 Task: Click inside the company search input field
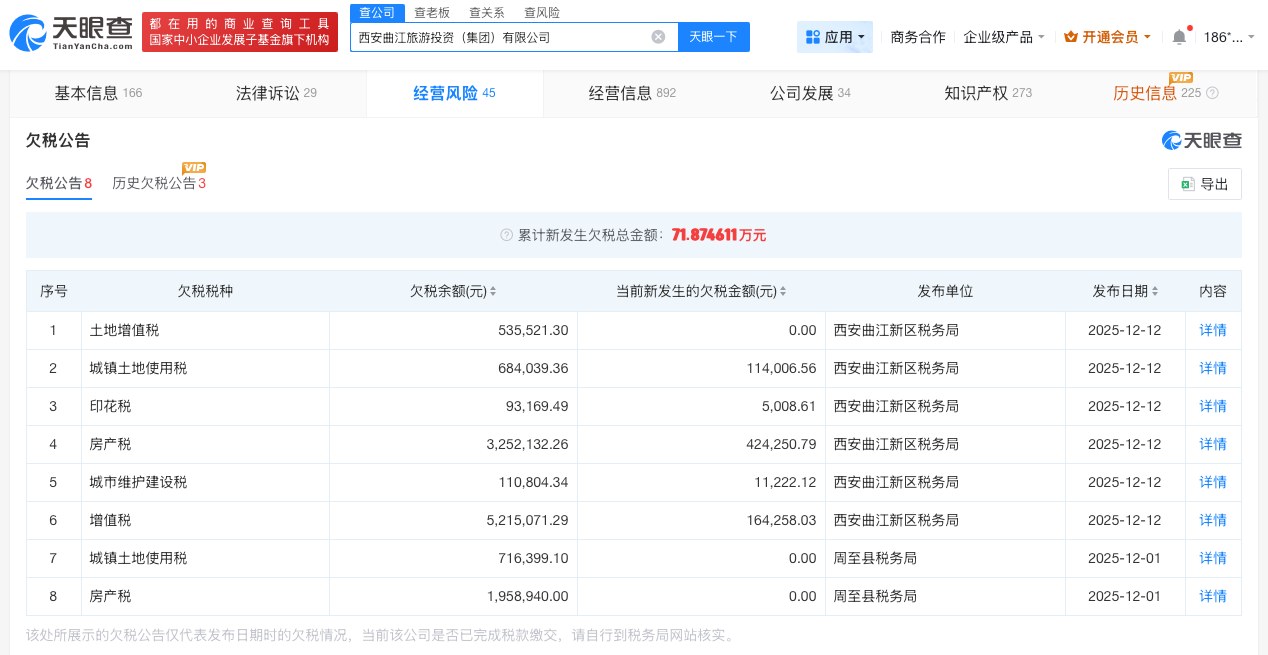click(500, 37)
